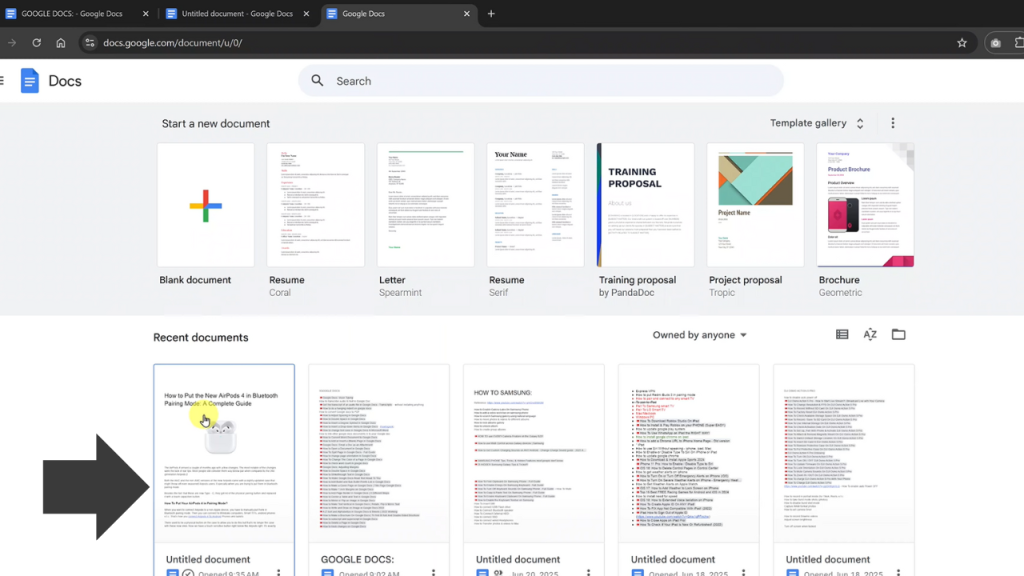Click the GOOGLE DOCS: document title
Image resolution: width=1024 pixels, height=576 pixels.
point(357,560)
